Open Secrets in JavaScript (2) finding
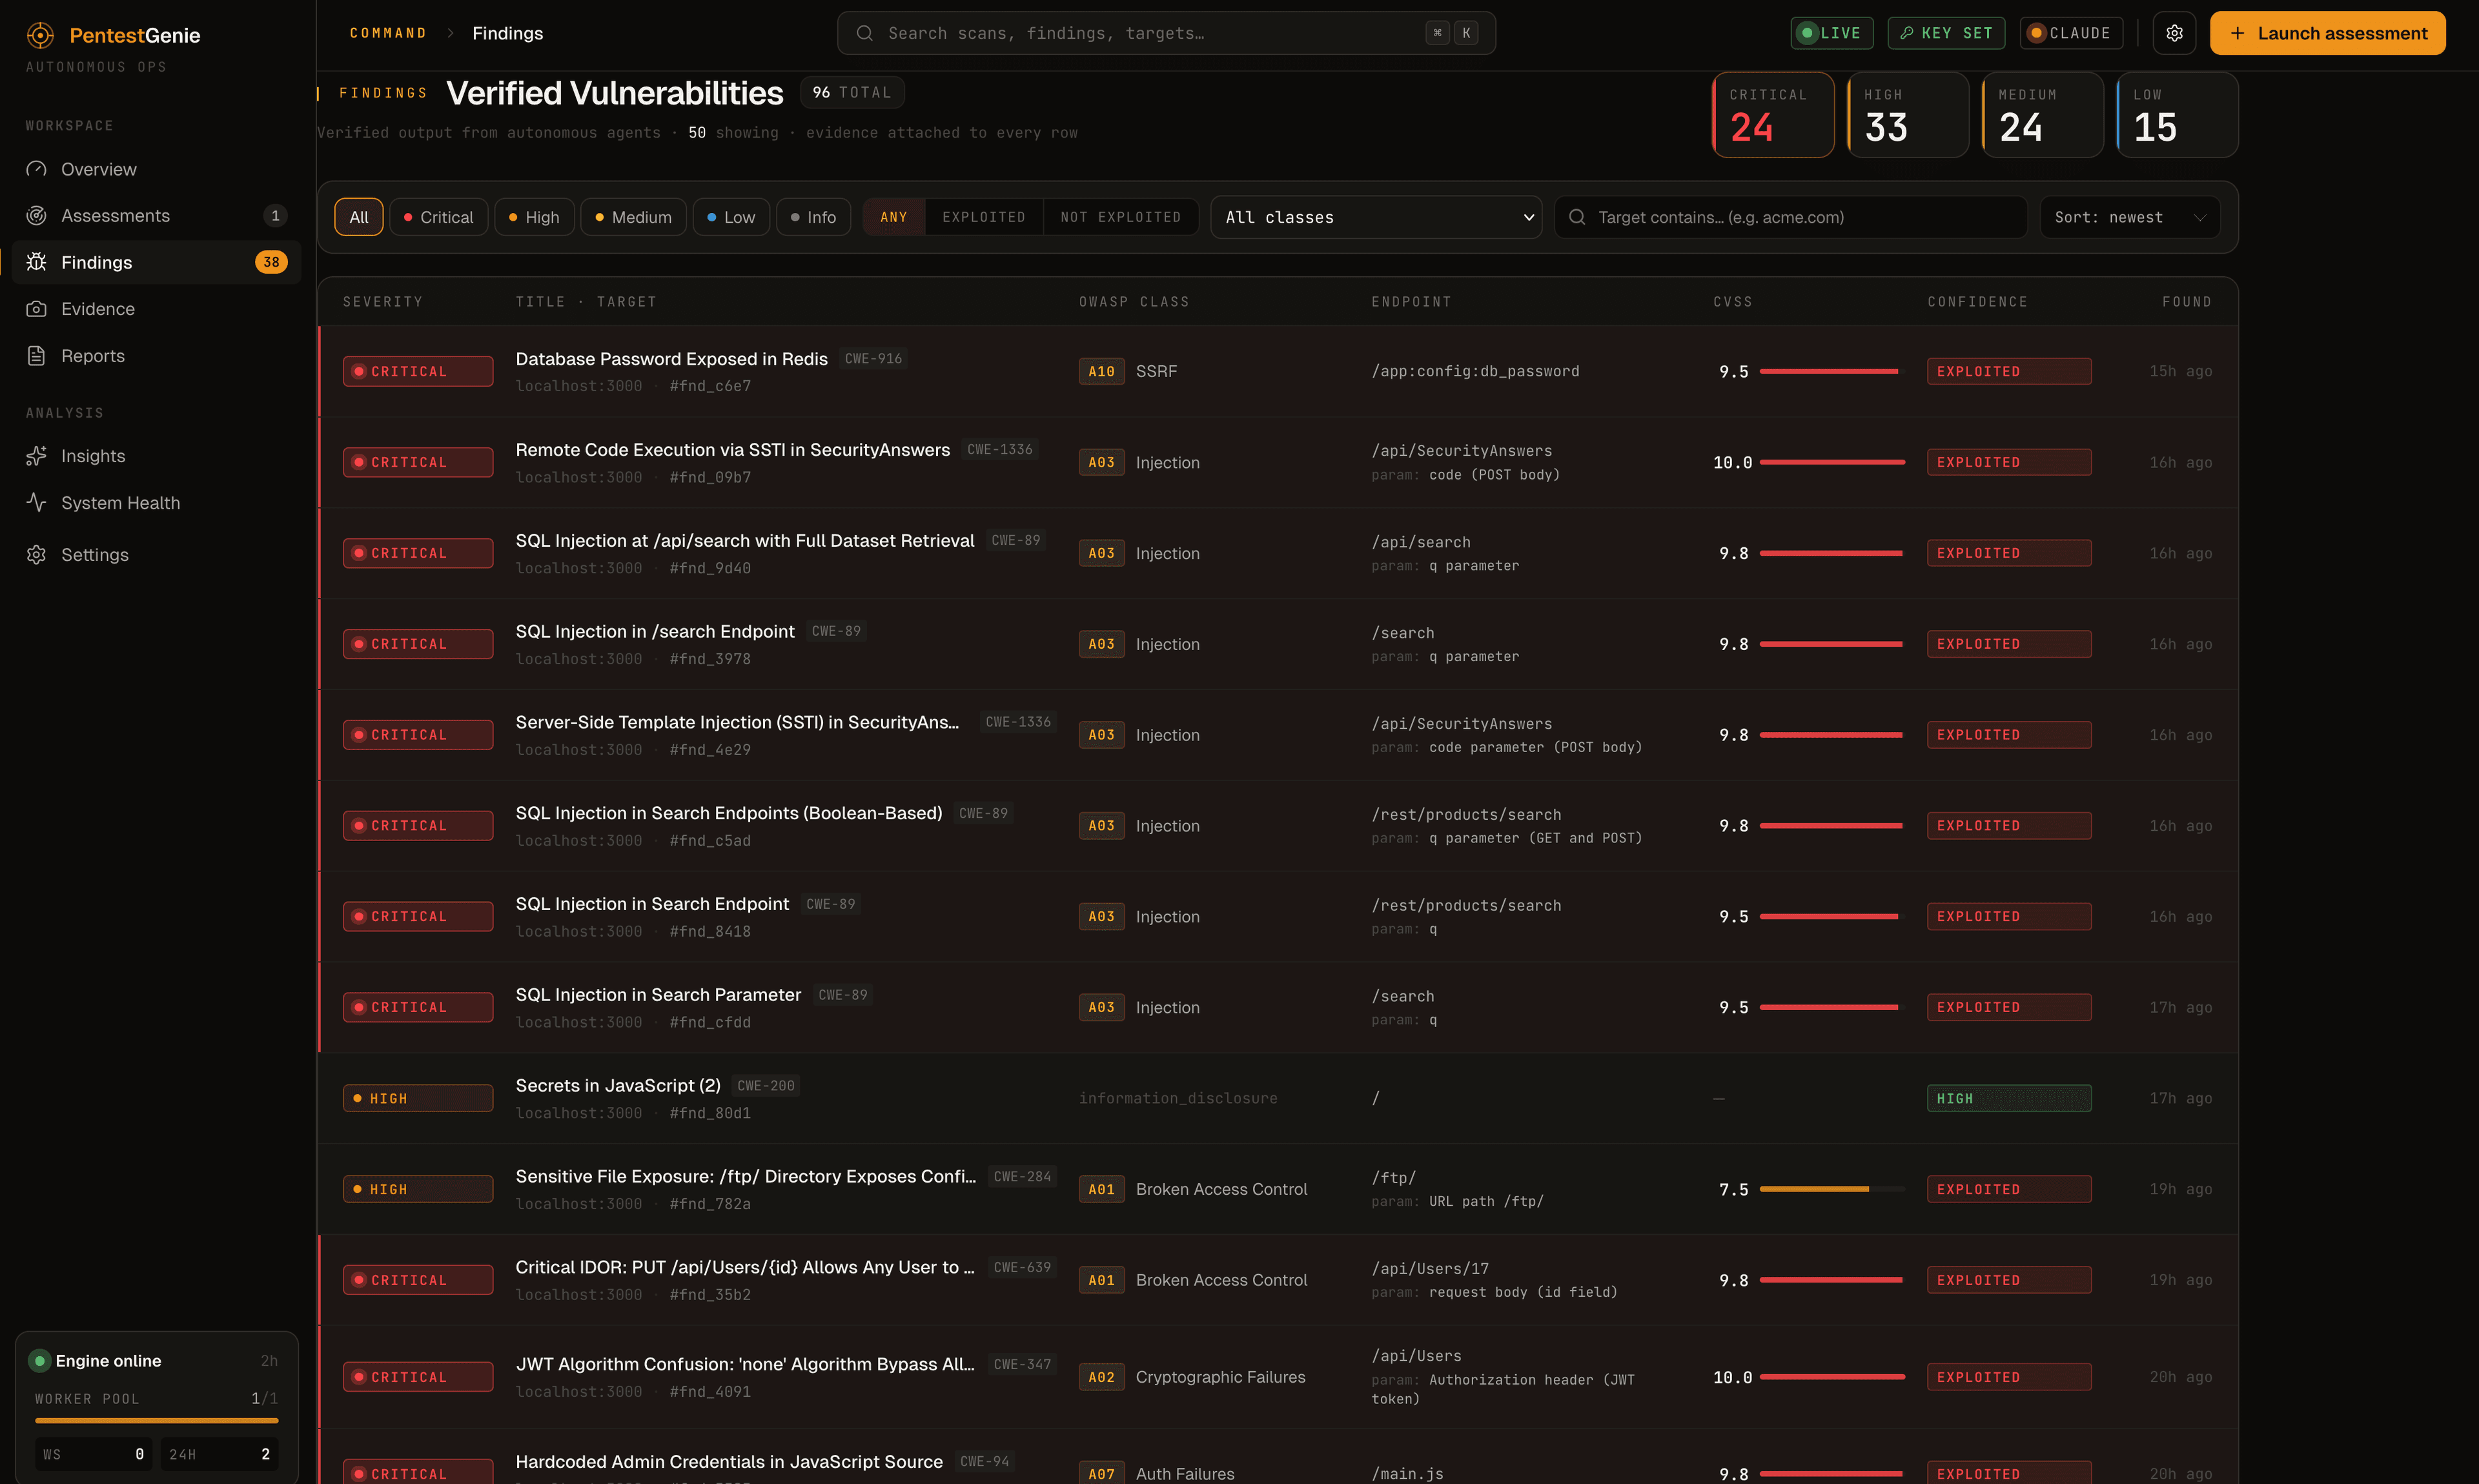 (x=1277, y=1098)
